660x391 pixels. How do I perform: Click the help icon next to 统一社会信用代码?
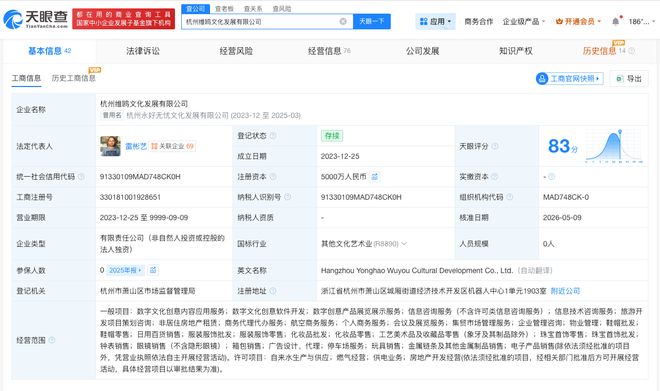(81, 177)
